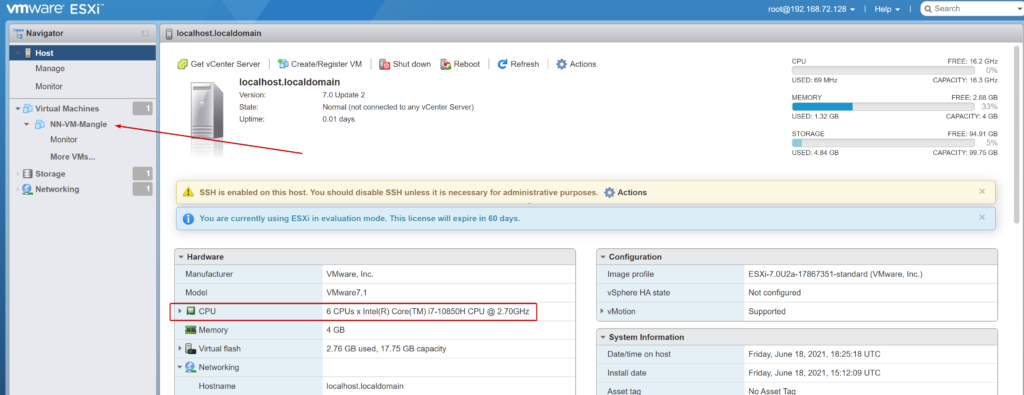The image size is (1024, 395).
Task: Click the Actions gear icon in toolbar
Action: [561, 64]
